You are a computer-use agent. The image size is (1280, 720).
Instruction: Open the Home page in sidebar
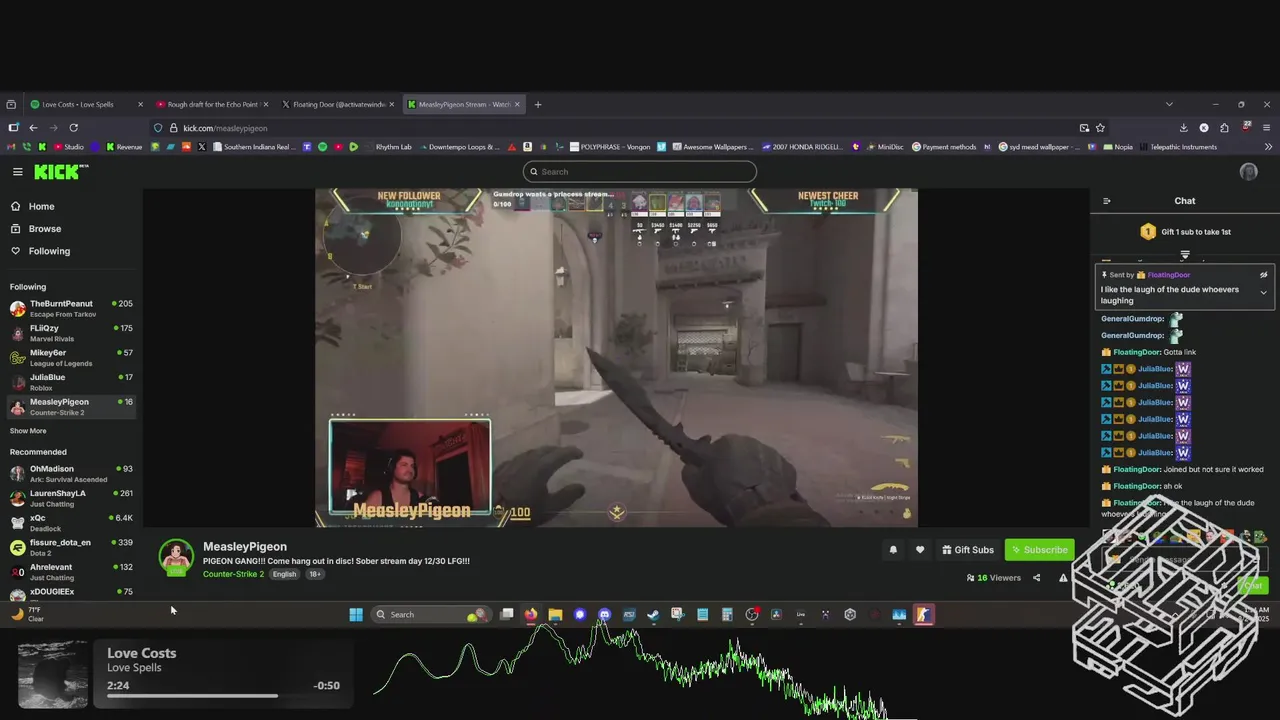coord(41,206)
